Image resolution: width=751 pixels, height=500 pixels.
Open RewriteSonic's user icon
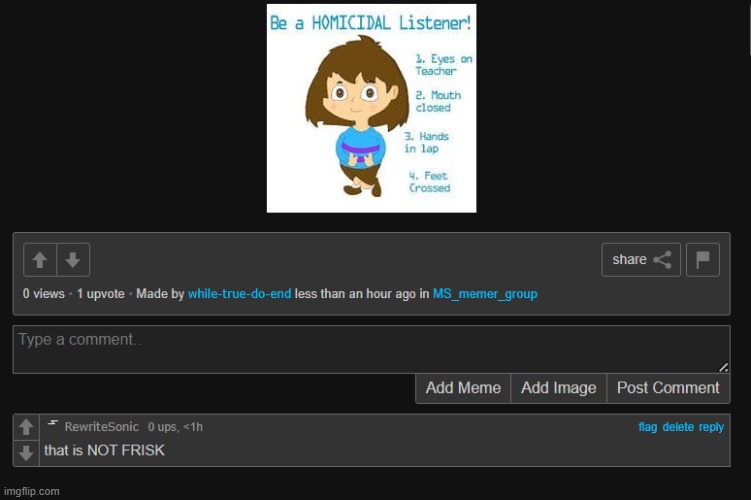53,423
